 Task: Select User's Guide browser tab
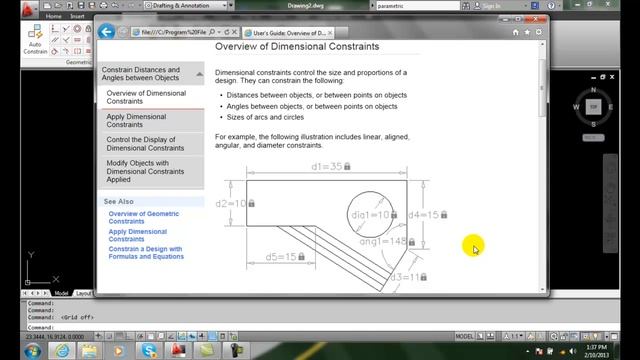(x=288, y=33)
